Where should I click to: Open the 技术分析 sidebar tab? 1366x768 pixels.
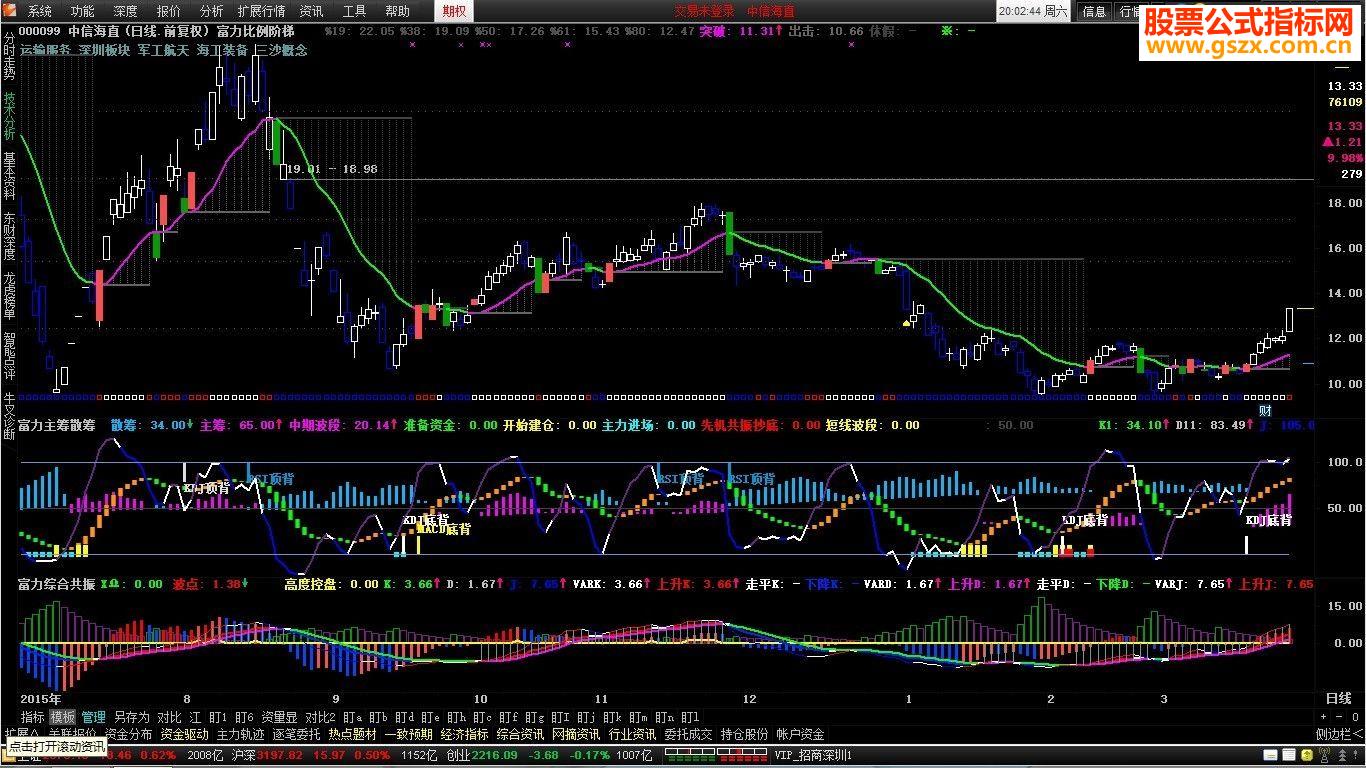click(x=9, y=116)
